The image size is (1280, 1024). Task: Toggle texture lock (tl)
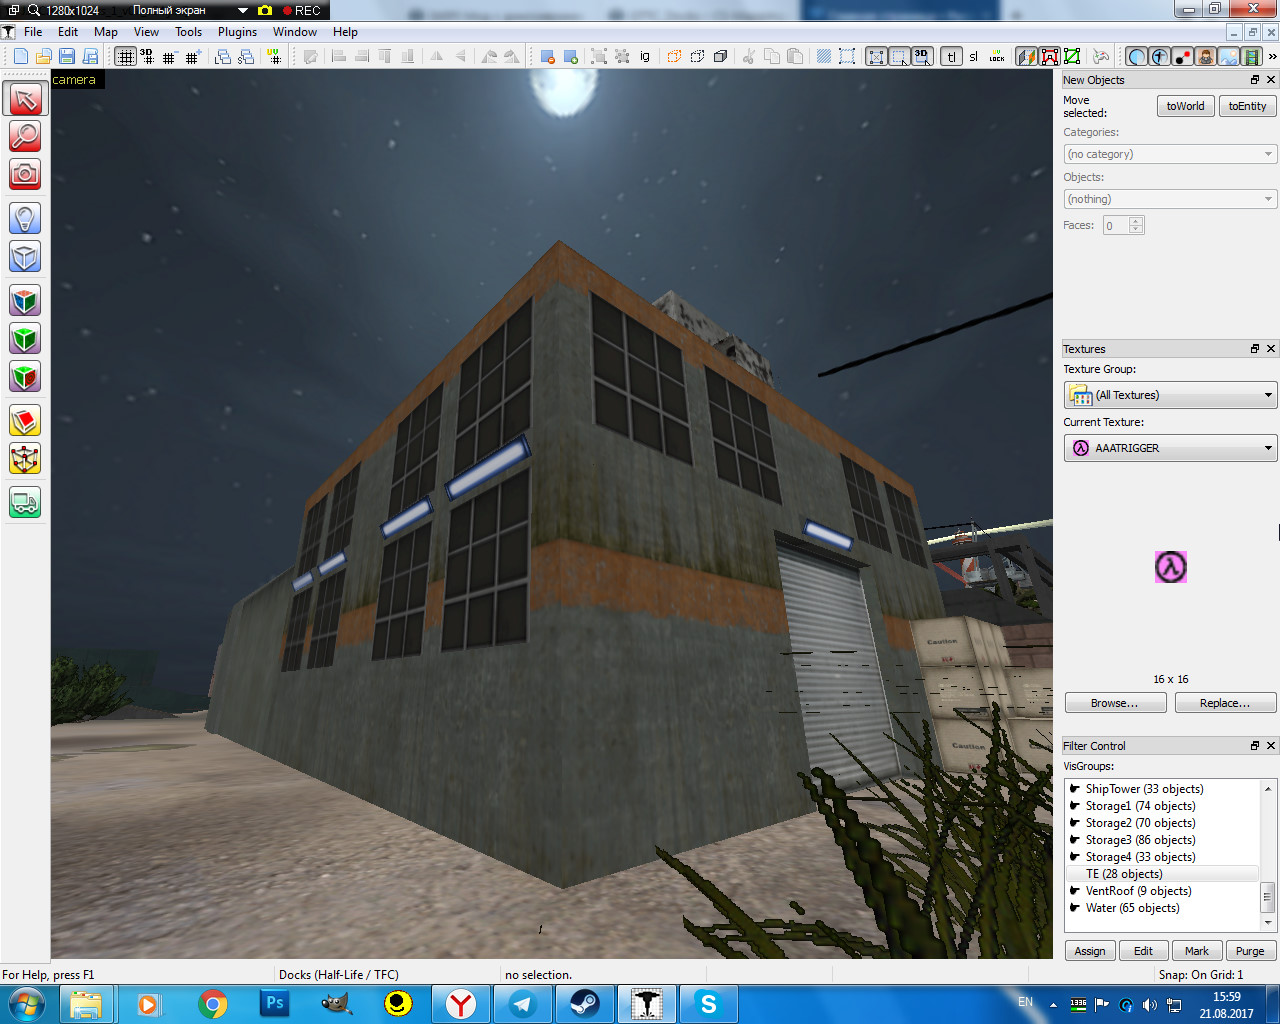952,57
